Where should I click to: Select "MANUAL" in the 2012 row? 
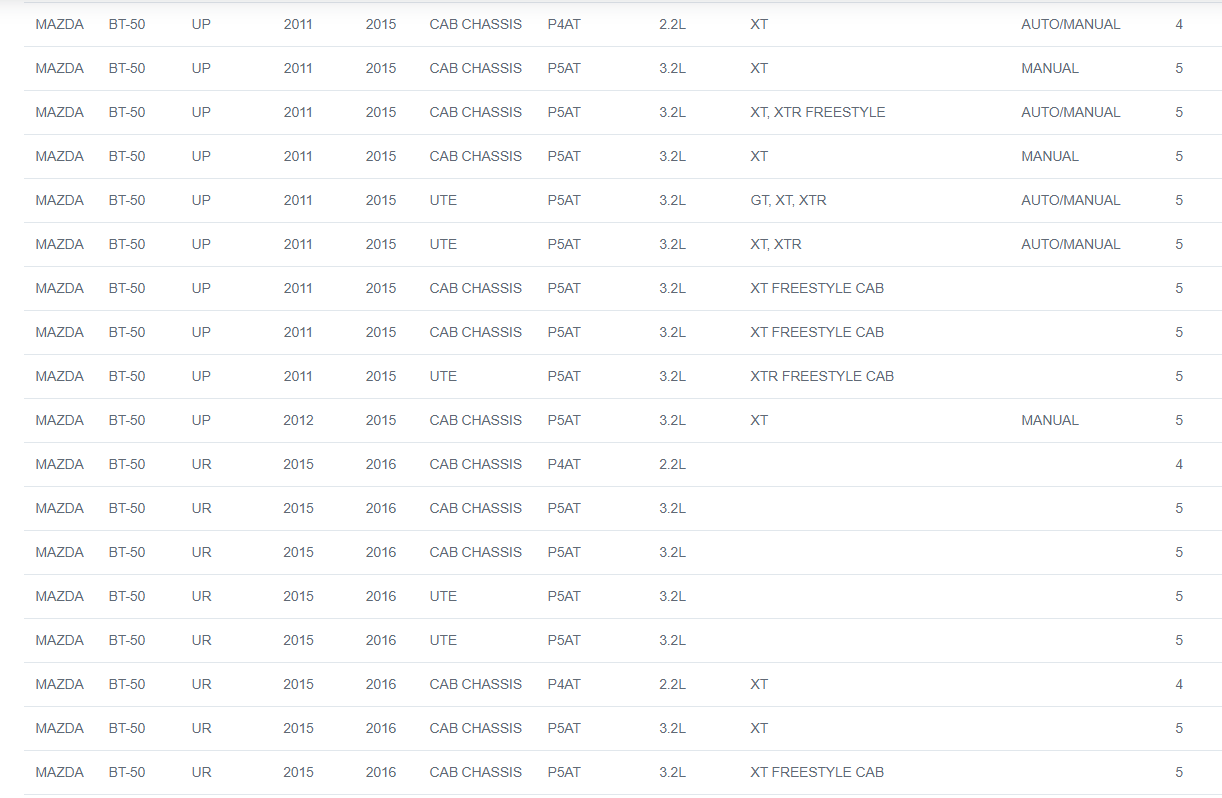click(x=1050, y=420)
